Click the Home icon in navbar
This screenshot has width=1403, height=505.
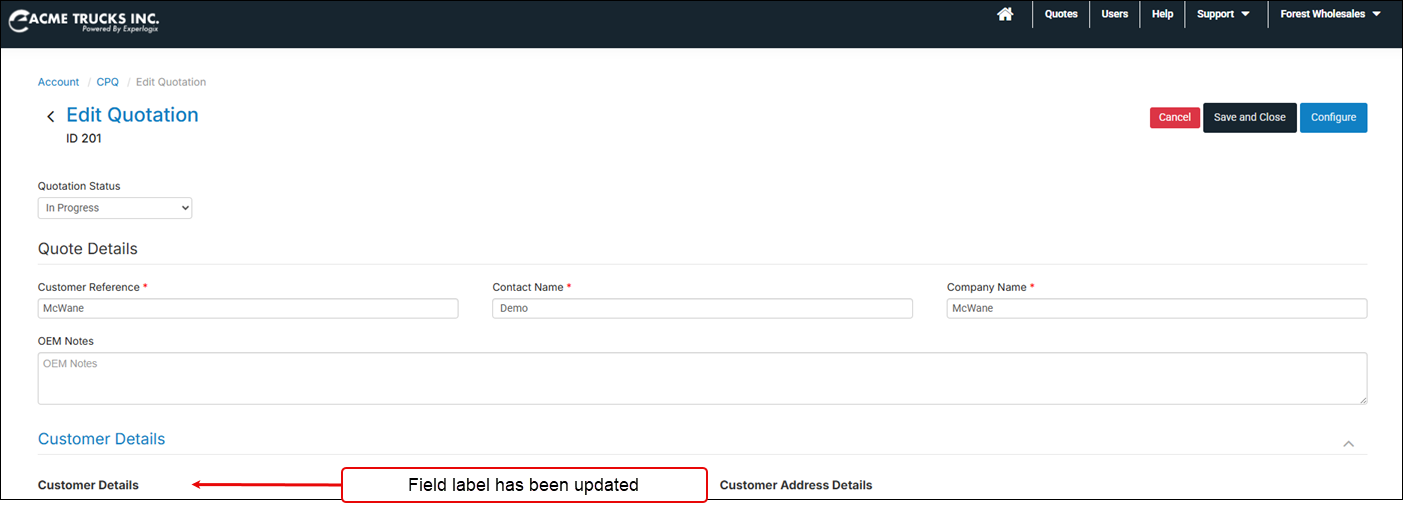tap(1005, 14)
